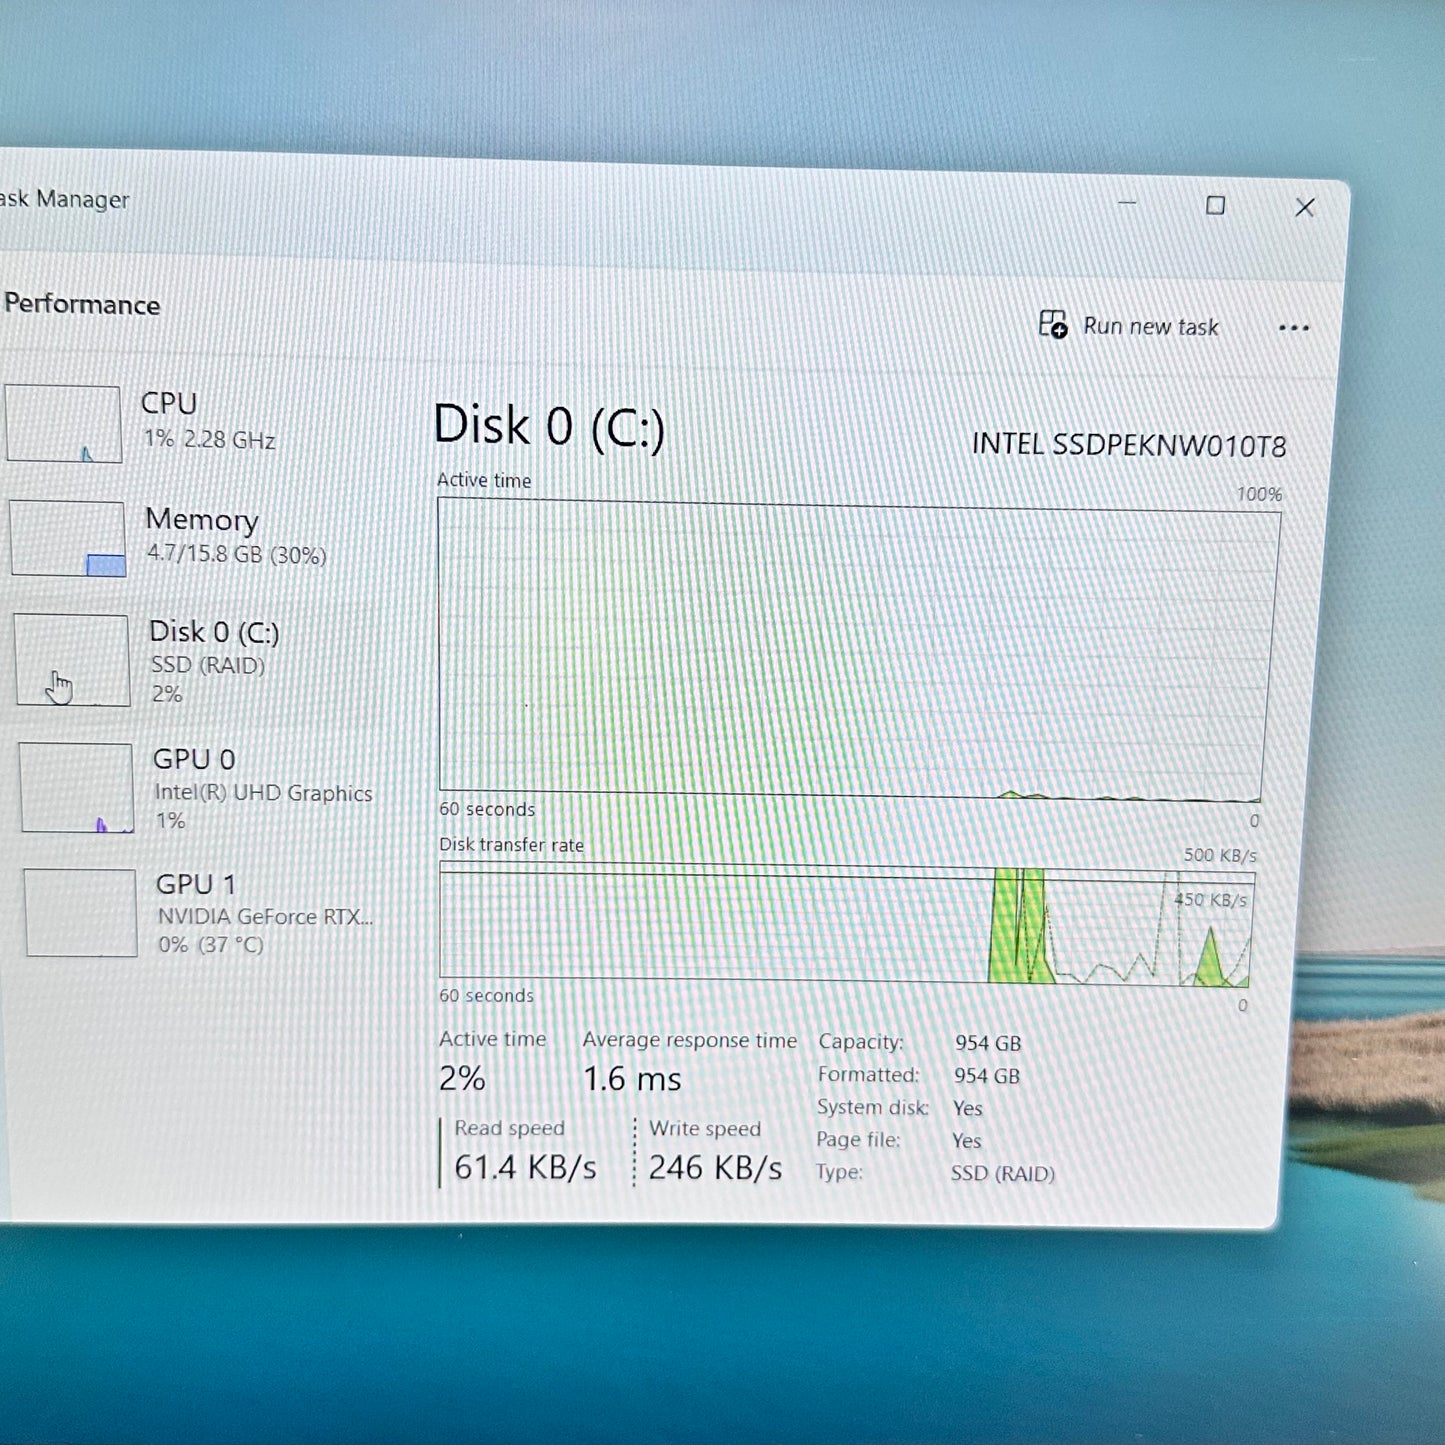This screenshot has height=1445, width=1445.
Task: Click the INTEL SSDPEKNW010T8 model name
Action: coord(1129,445)
